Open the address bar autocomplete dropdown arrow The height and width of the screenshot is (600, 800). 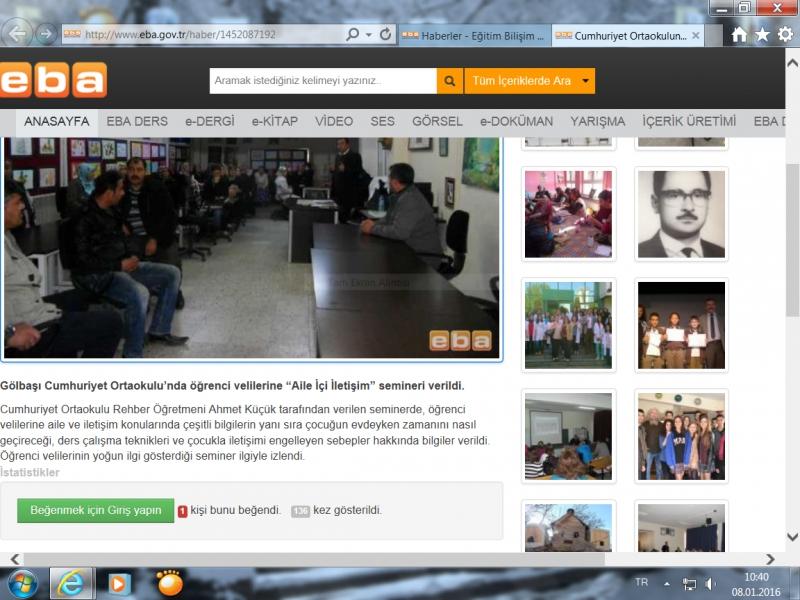pyautogui.click(x=367, y=35)
